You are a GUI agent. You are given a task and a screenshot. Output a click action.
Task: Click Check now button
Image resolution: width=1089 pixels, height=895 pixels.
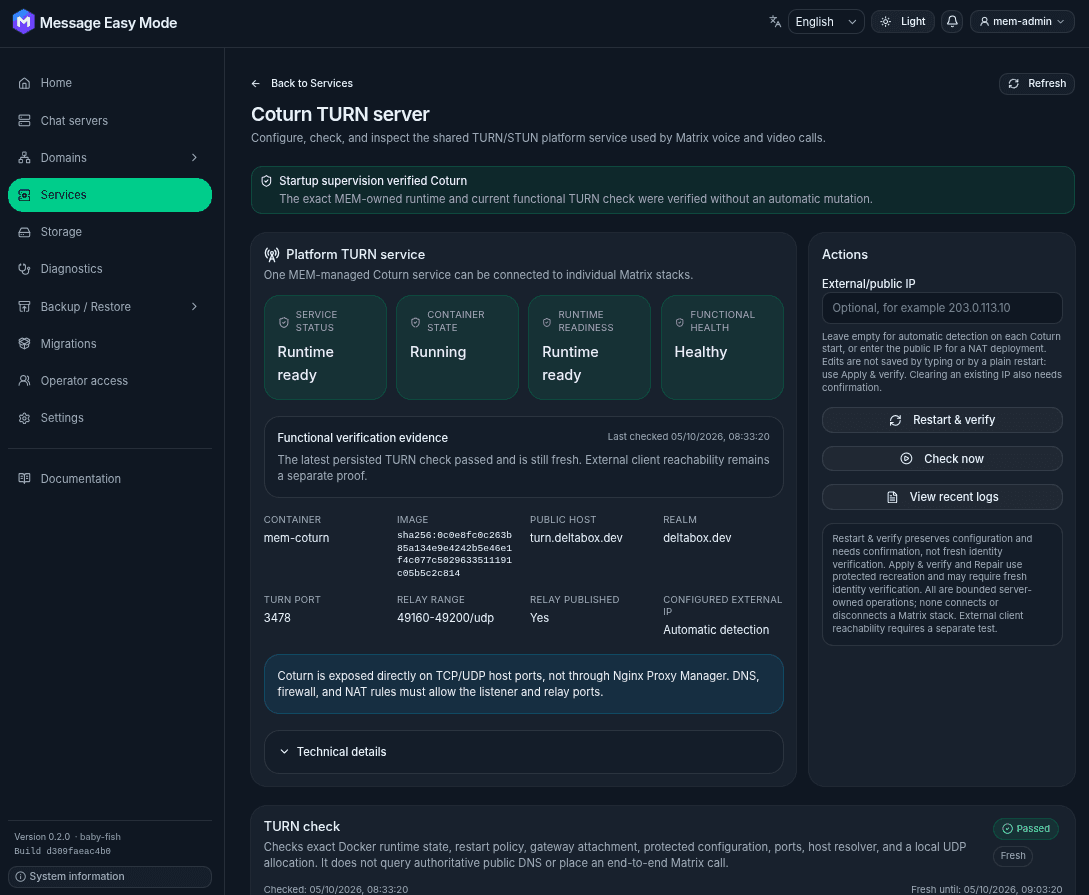[942, 459]
